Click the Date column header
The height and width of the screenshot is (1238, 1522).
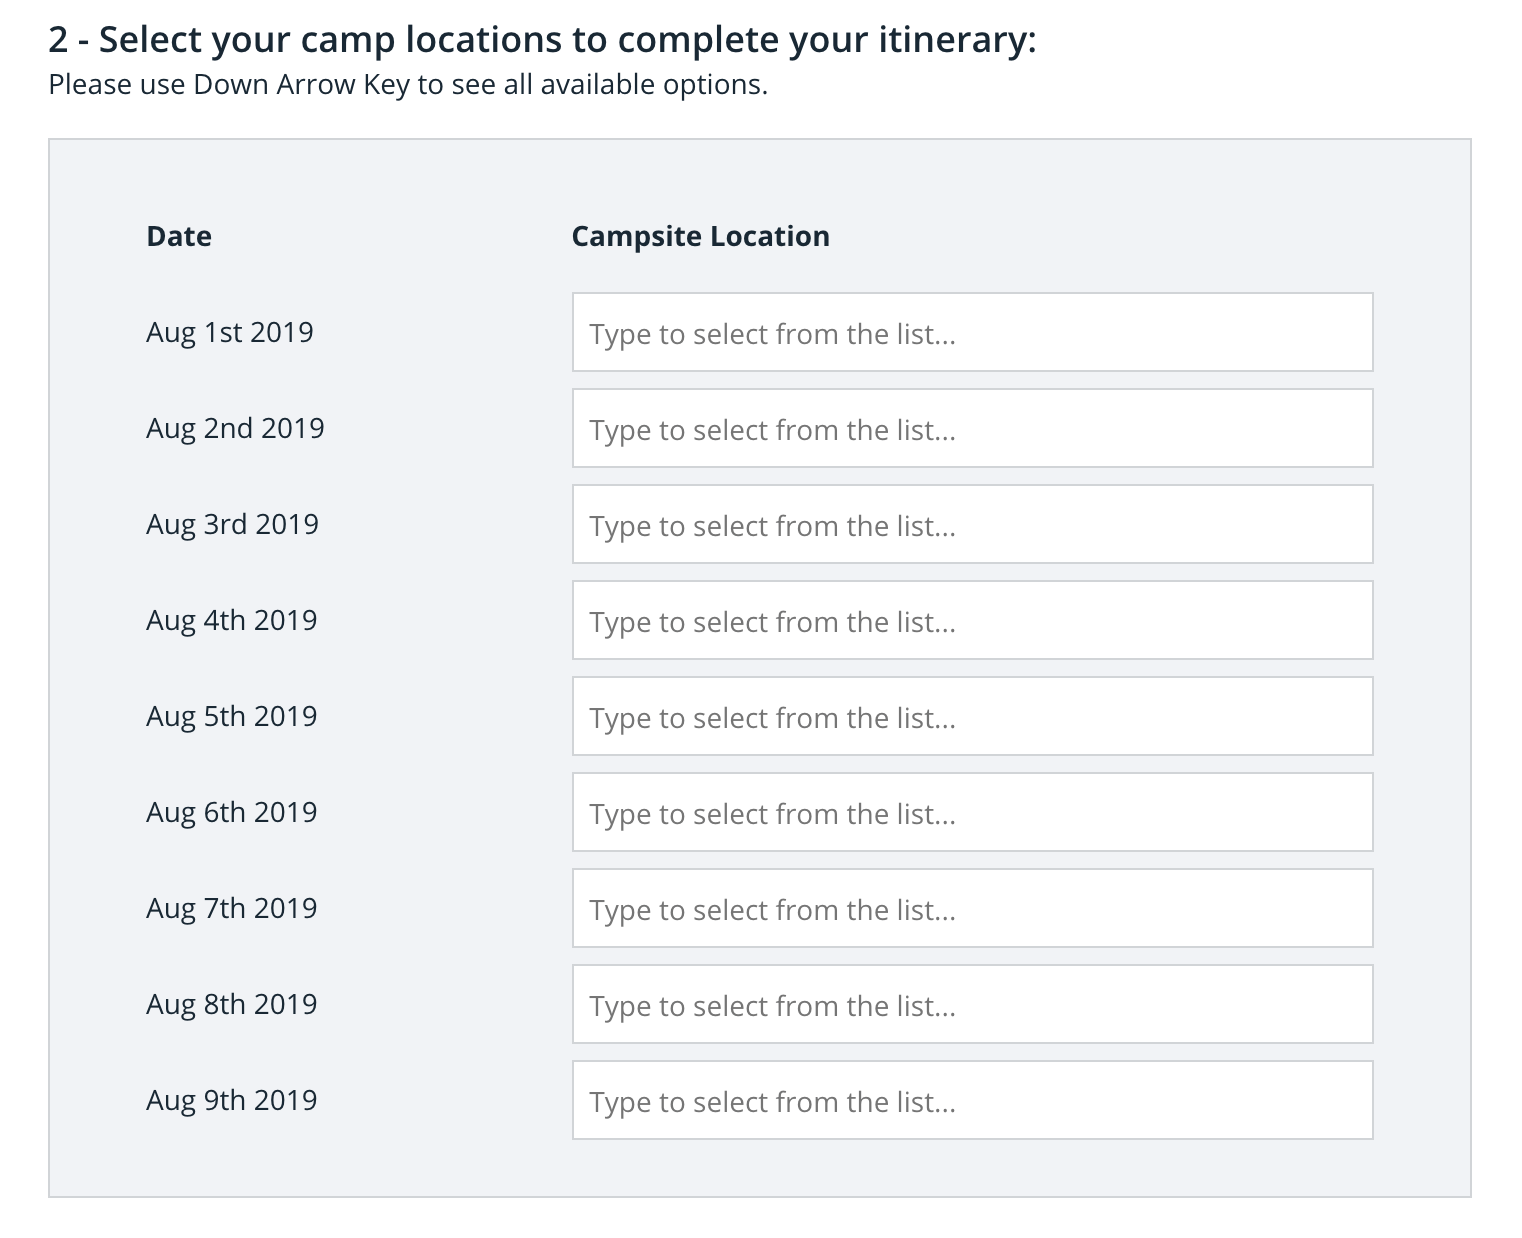pos(179,236)
